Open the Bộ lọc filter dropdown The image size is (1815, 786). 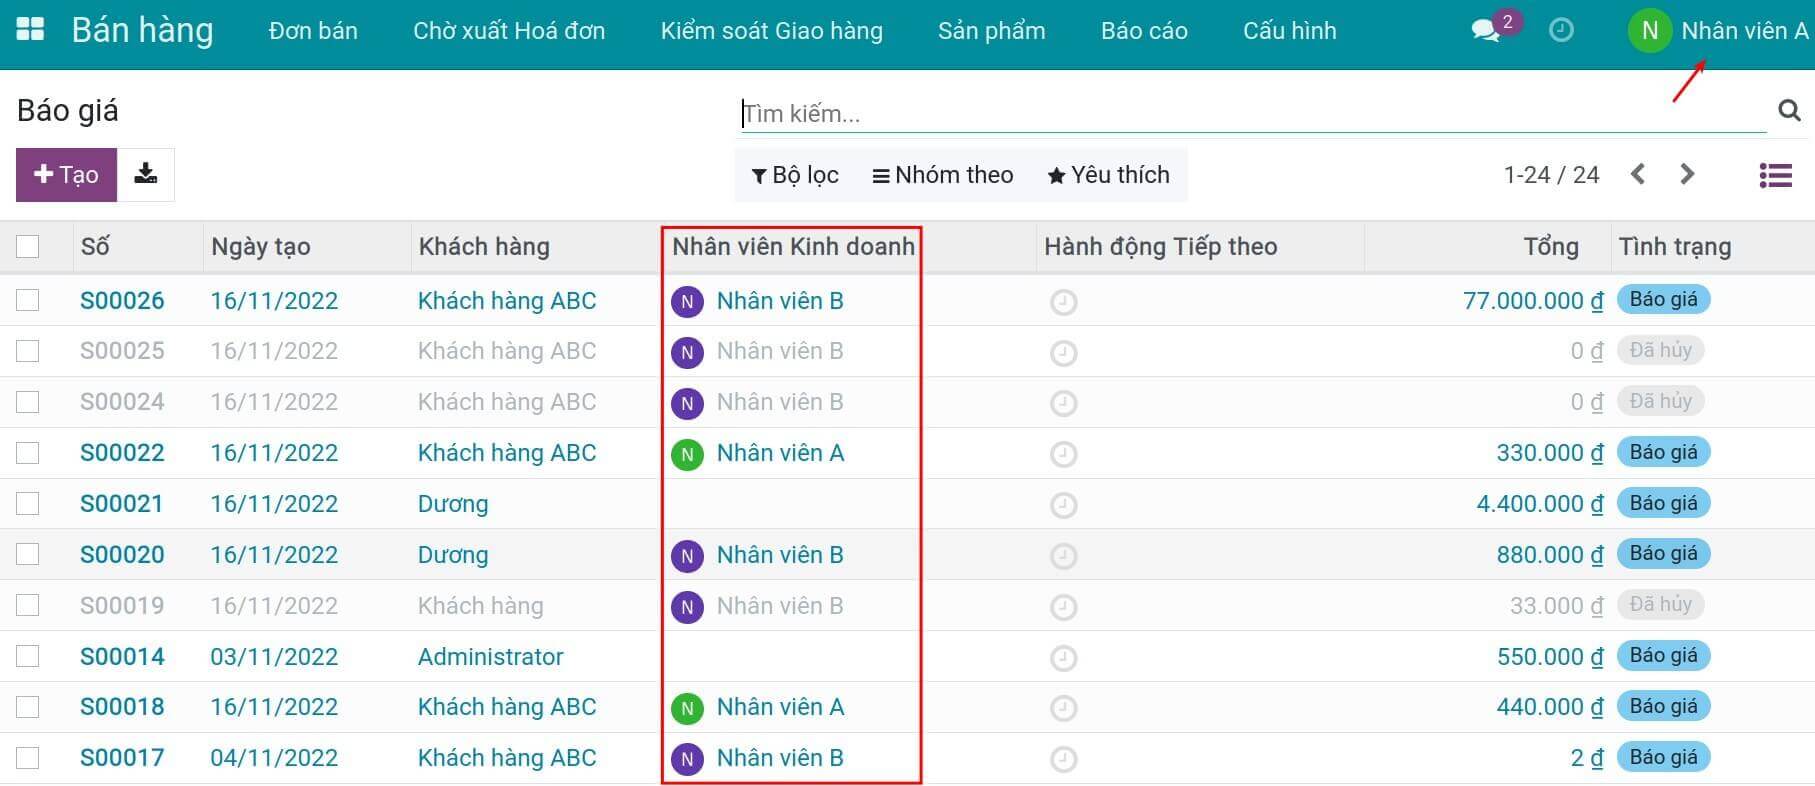794,174
